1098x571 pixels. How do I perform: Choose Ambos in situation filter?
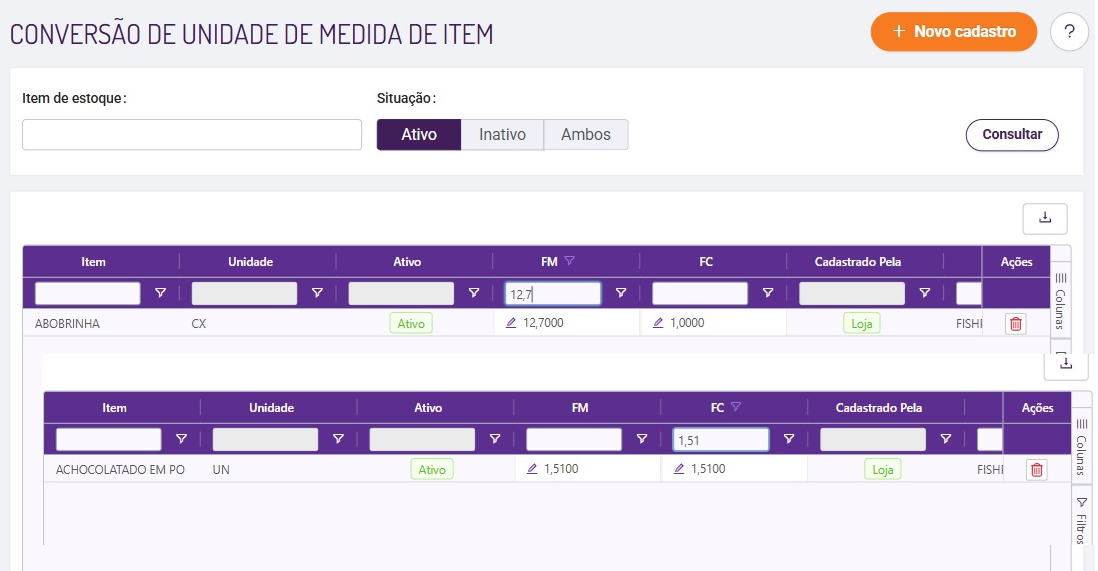tap(586, 134)
